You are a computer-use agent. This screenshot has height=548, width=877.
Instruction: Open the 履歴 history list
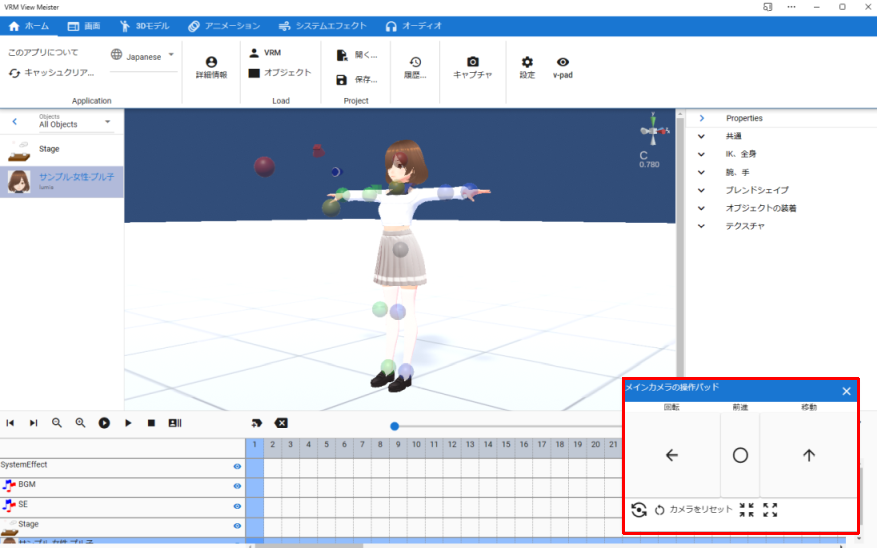click(415, 68)
